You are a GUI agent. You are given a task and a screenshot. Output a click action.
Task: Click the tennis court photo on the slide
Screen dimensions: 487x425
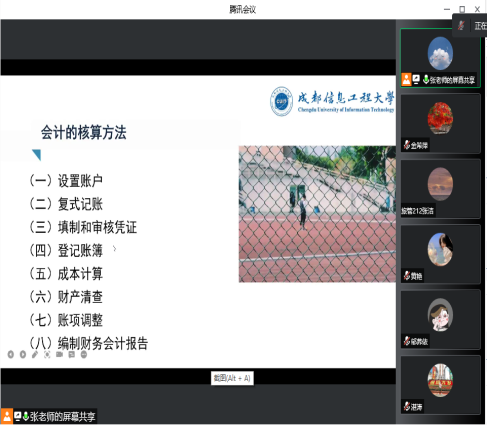[317, 214]
